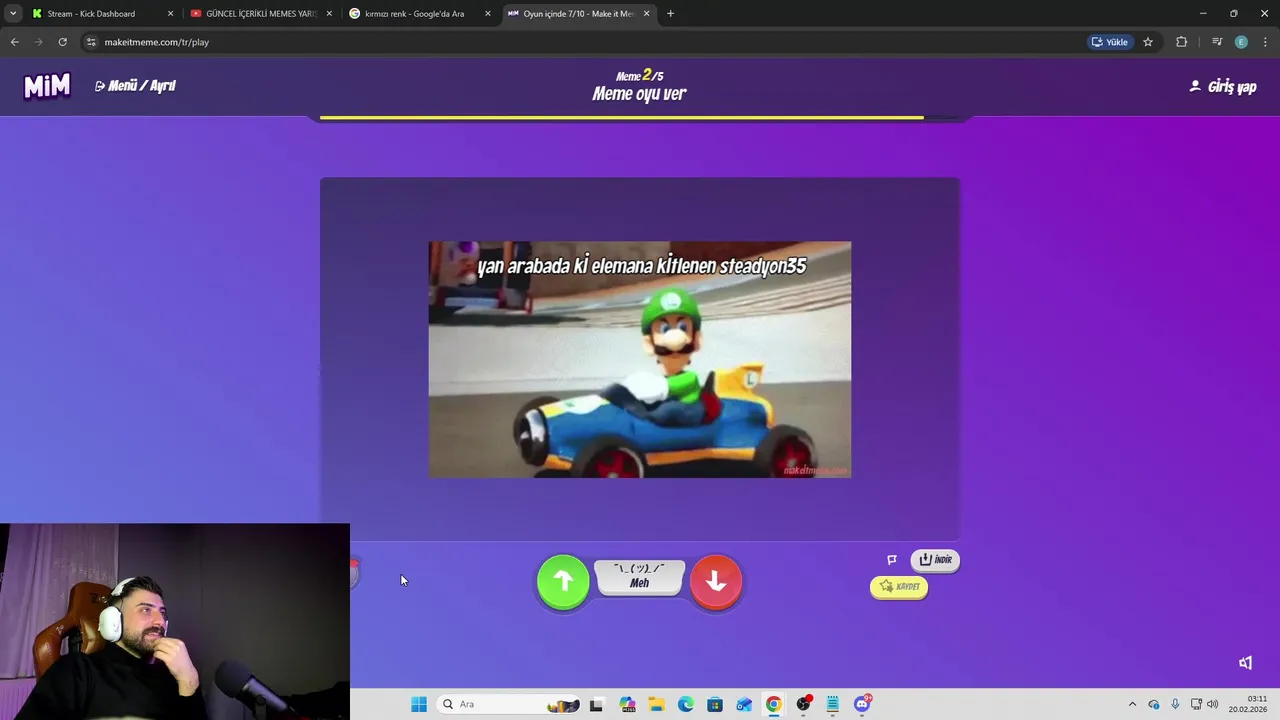Upvote the meme with green arrow
This screenshot has height=720, width=1280.
(563, 581)
